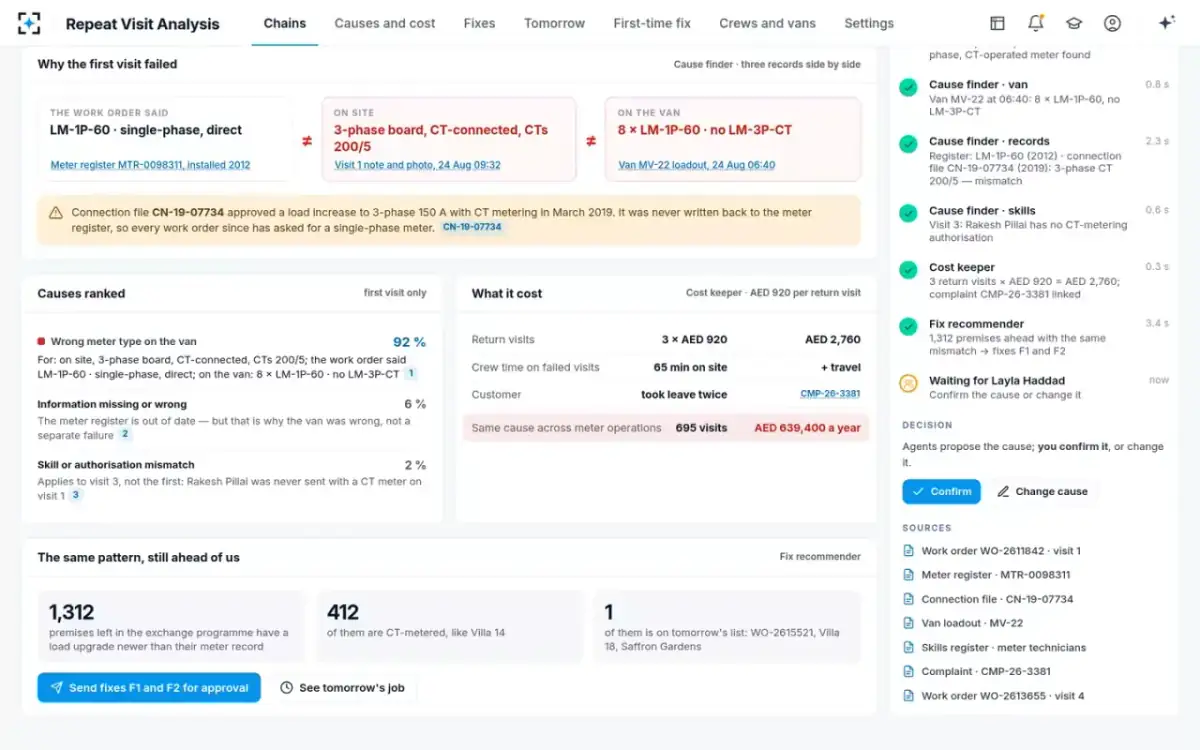Open the panel layout icon in the top bar
1200x750 pixels.
point(997,23)
